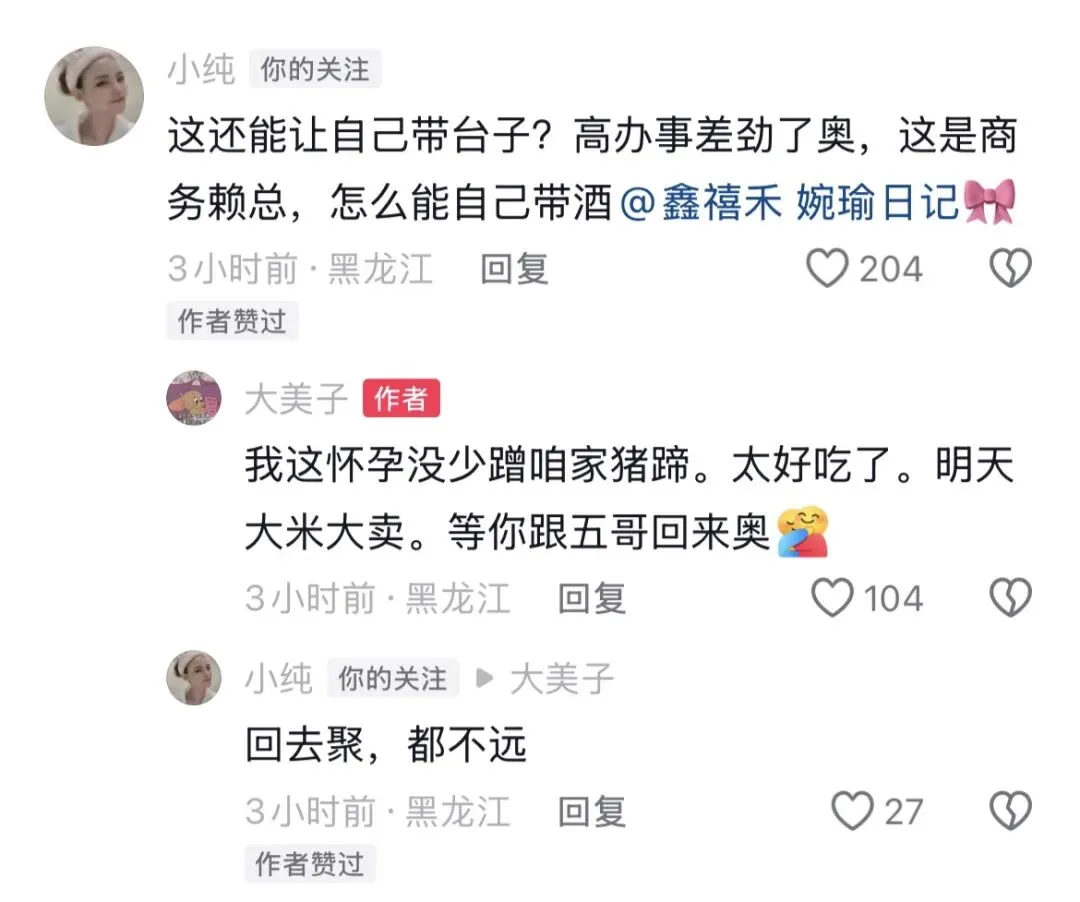Open 小纯's small avatar in reply
Screen dimensions: 1080x902
[x=194, y=678]
